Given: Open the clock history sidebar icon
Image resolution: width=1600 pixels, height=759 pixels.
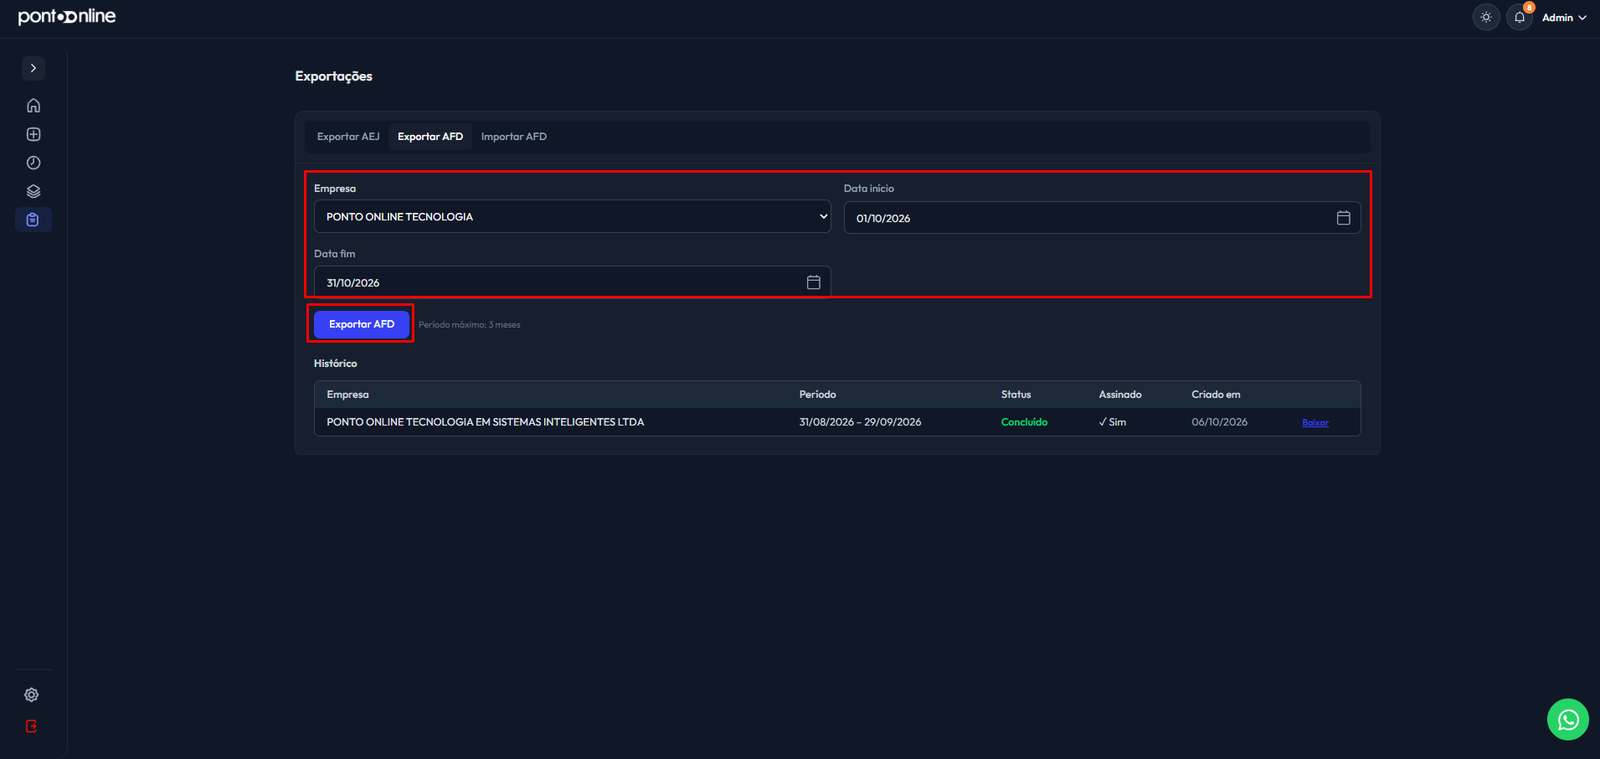Looking at the screenshot, I should (33, 163).
